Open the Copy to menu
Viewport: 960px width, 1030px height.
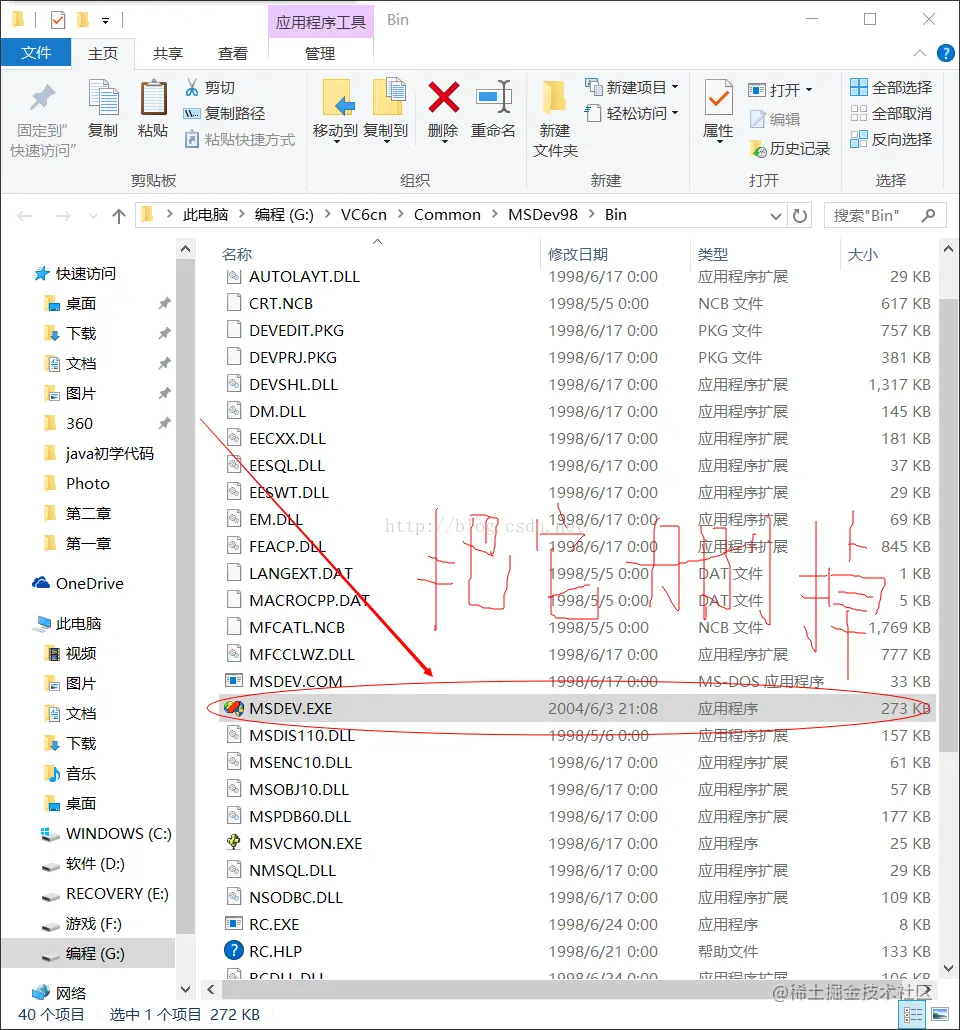[386, 111]
